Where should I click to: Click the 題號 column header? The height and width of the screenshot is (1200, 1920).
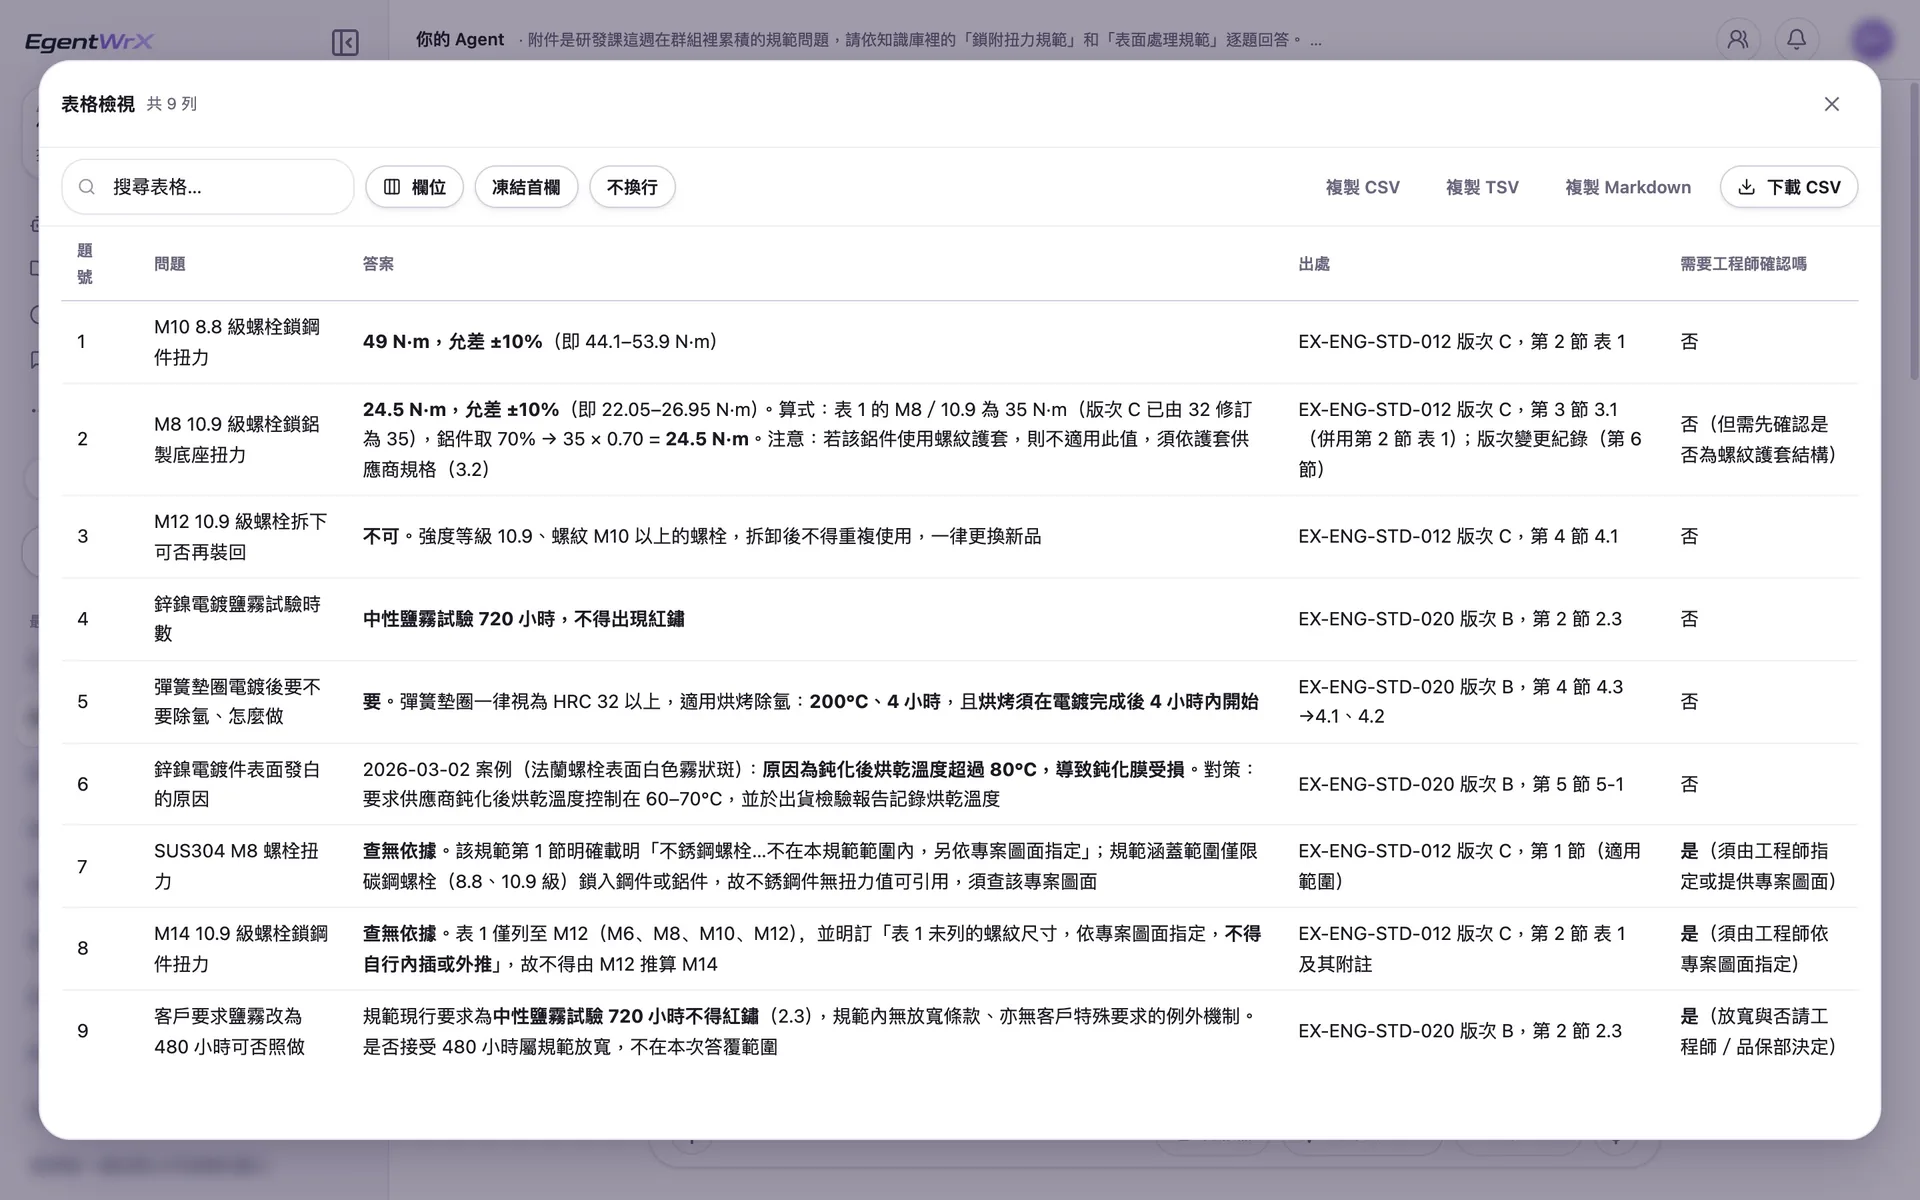85,264
